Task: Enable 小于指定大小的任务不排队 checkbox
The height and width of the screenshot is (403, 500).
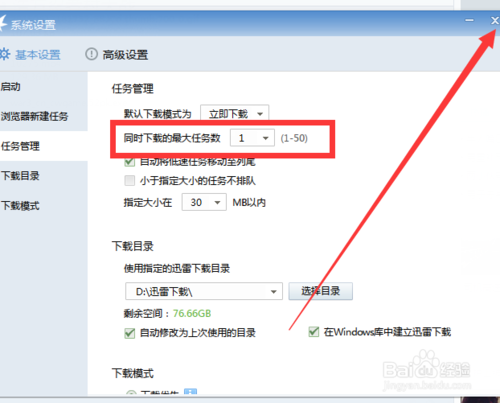Action: tap(130, 181)
